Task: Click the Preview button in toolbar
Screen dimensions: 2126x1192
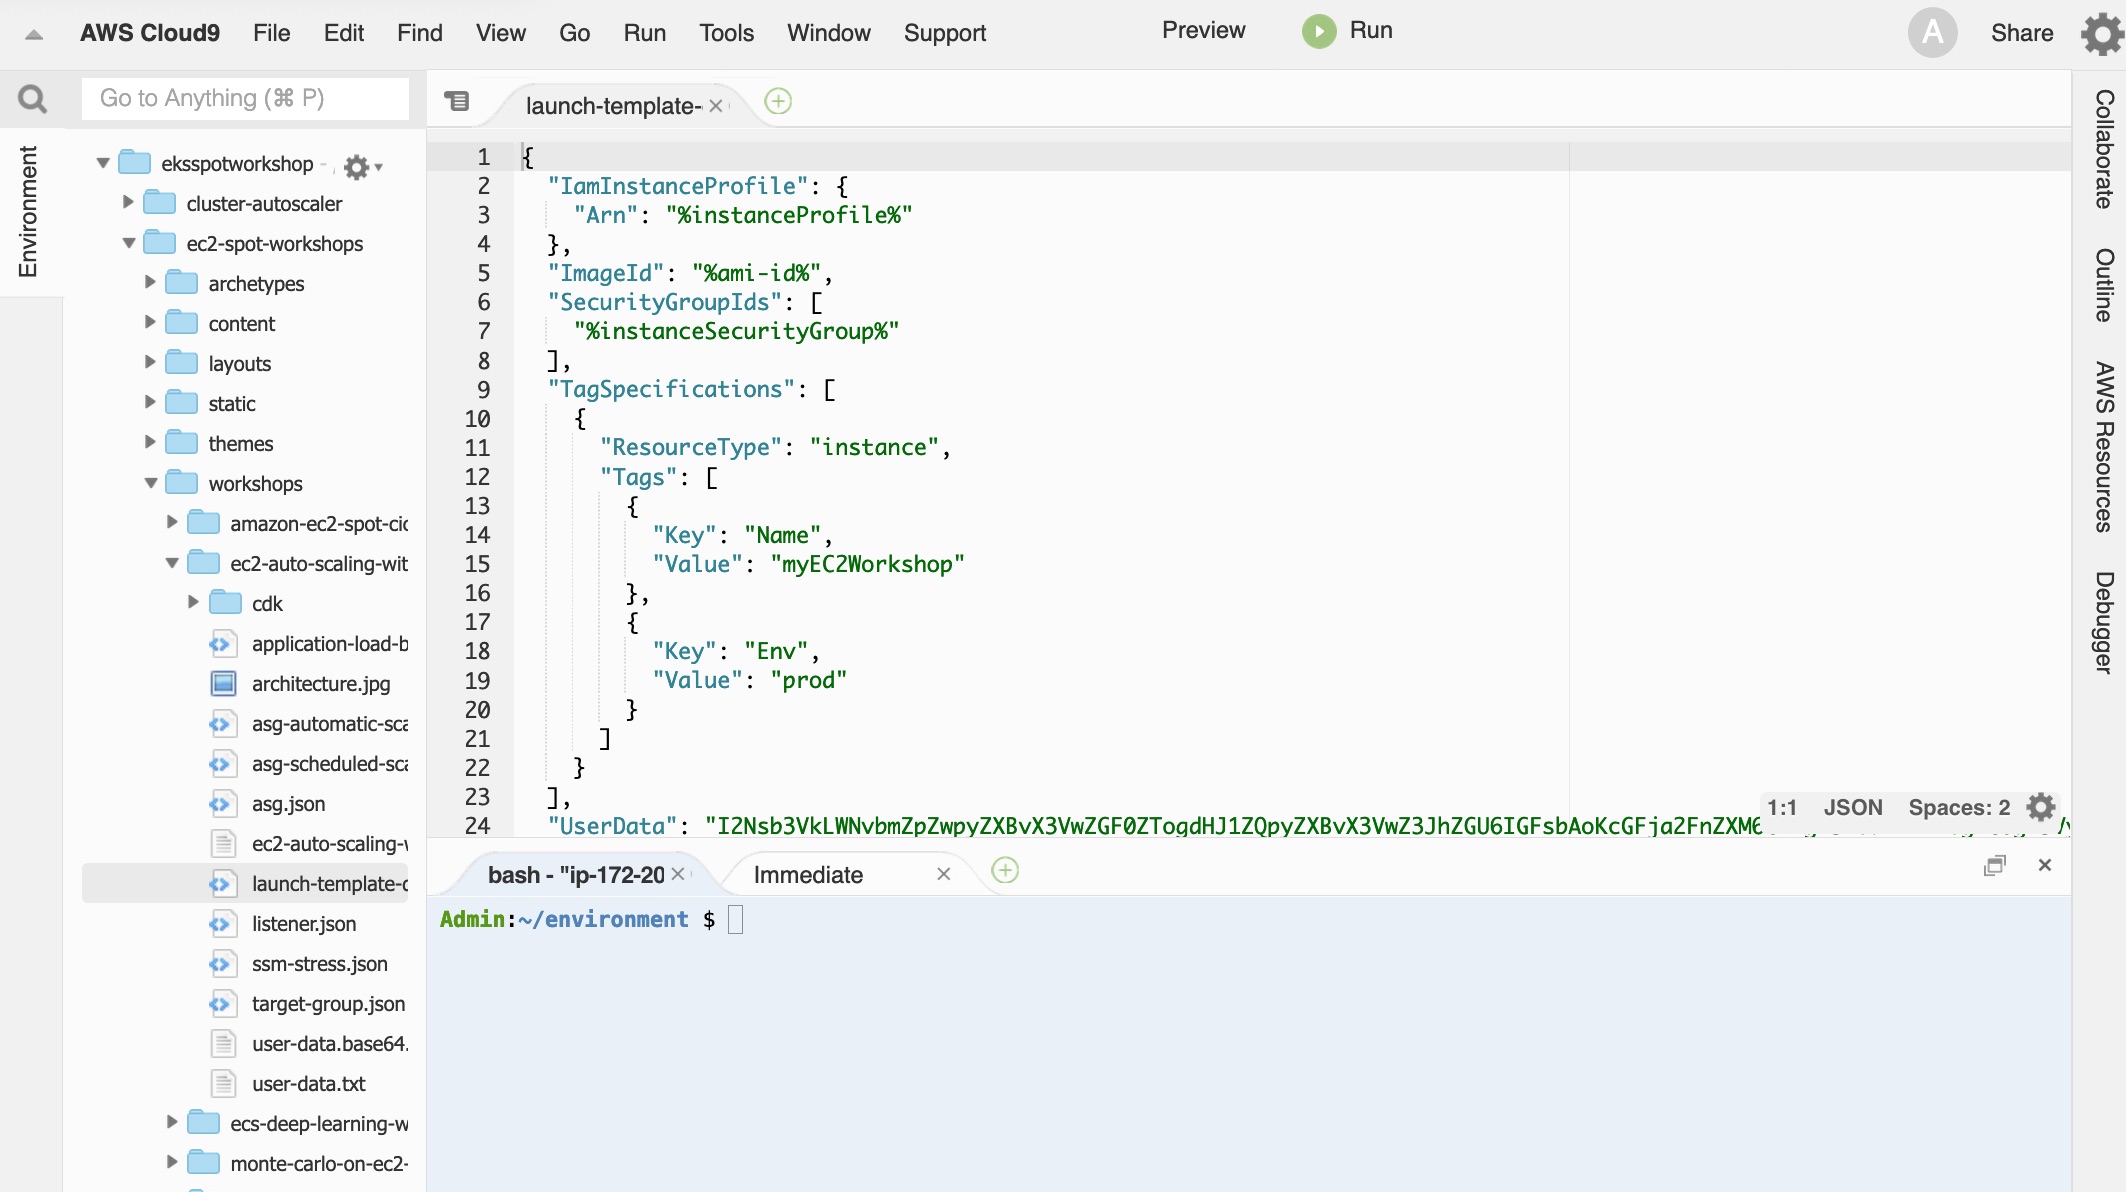Action: (1203, 31)
